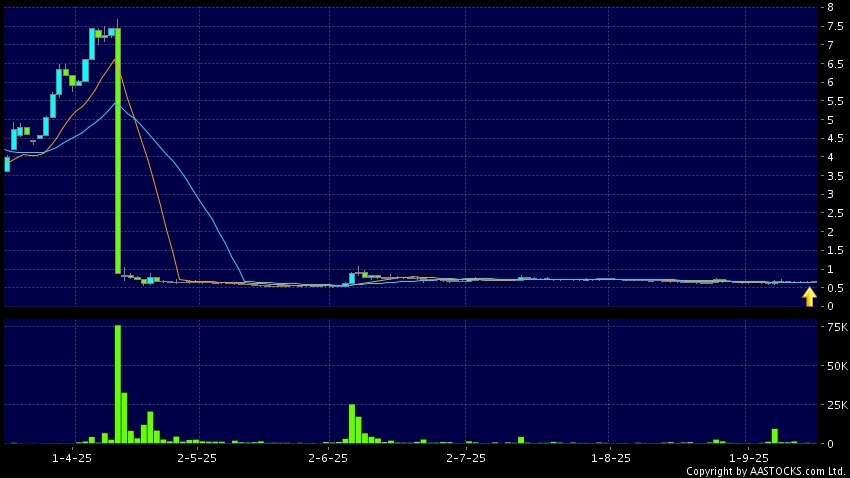
Task: Click the "5.5" price axis label
Action: (835, 101)
